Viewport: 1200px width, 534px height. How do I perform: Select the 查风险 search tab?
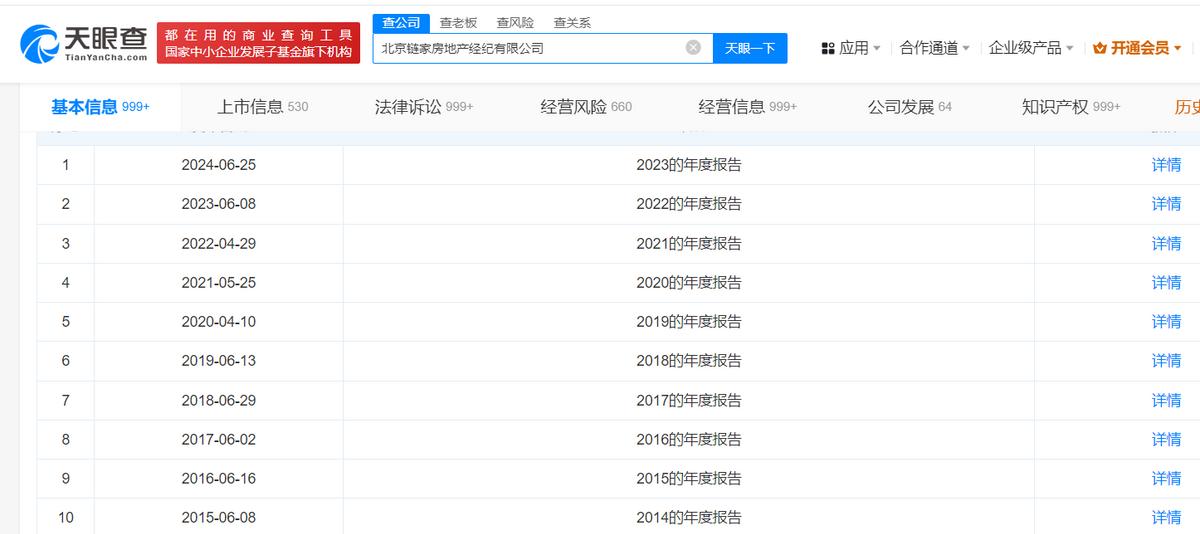pyautogui.click(x=515, y=22)
